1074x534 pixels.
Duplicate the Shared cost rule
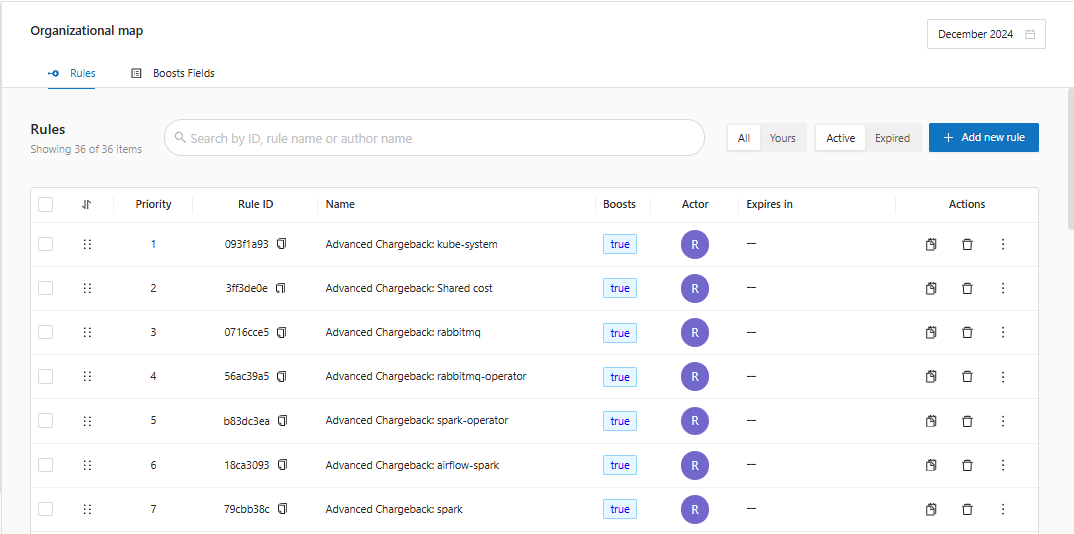[931, 289]
